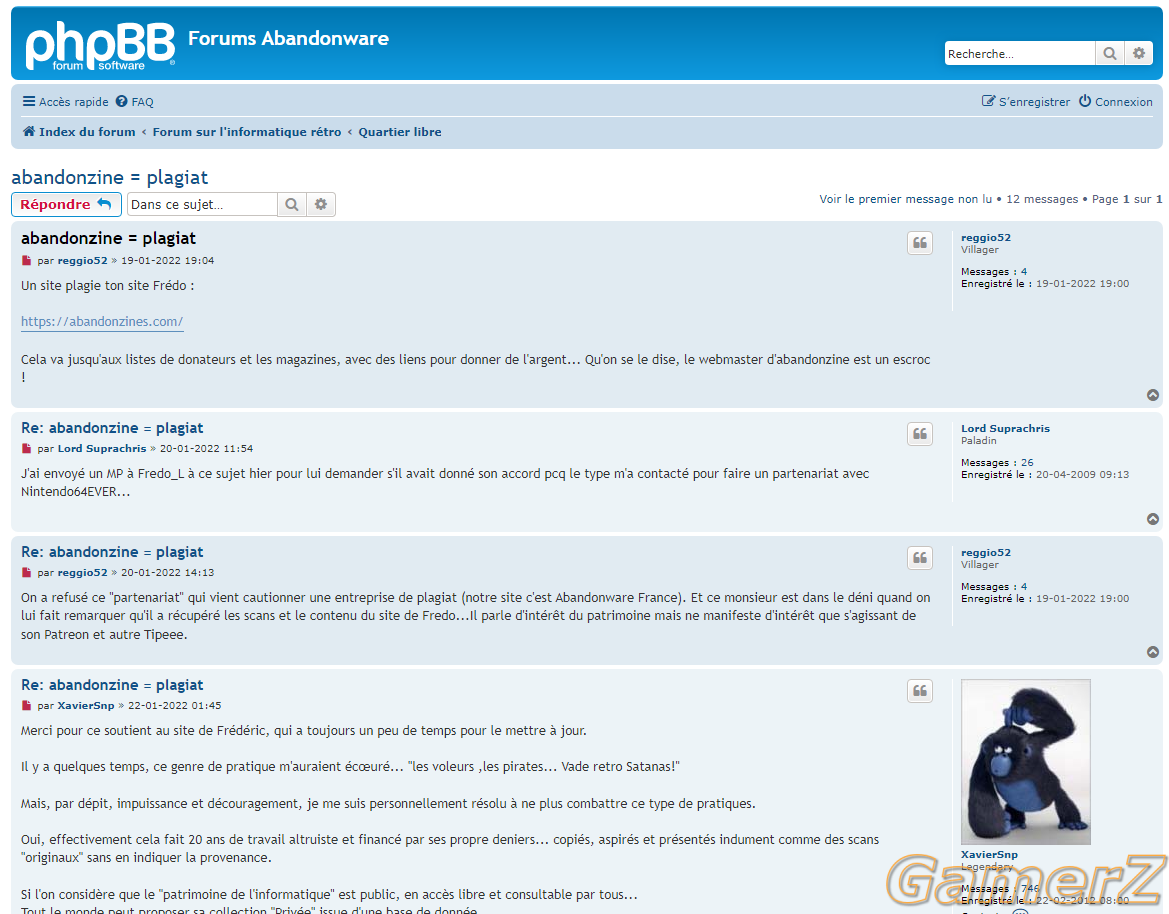Click the home icon in breadcrumb
The width and height of the screenshot is (1169, 914).
pyautogui.click(x=28, y=131)
